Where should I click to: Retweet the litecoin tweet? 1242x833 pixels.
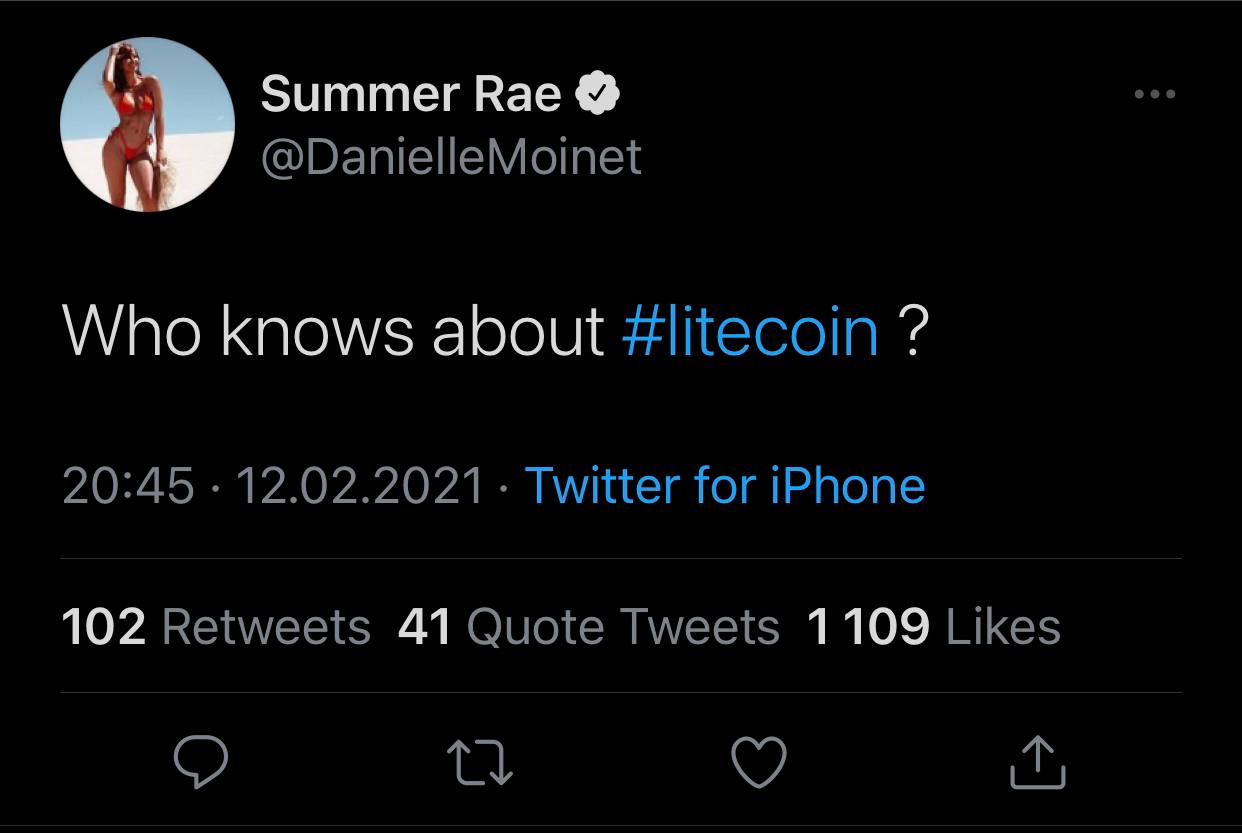click(481, 763)
